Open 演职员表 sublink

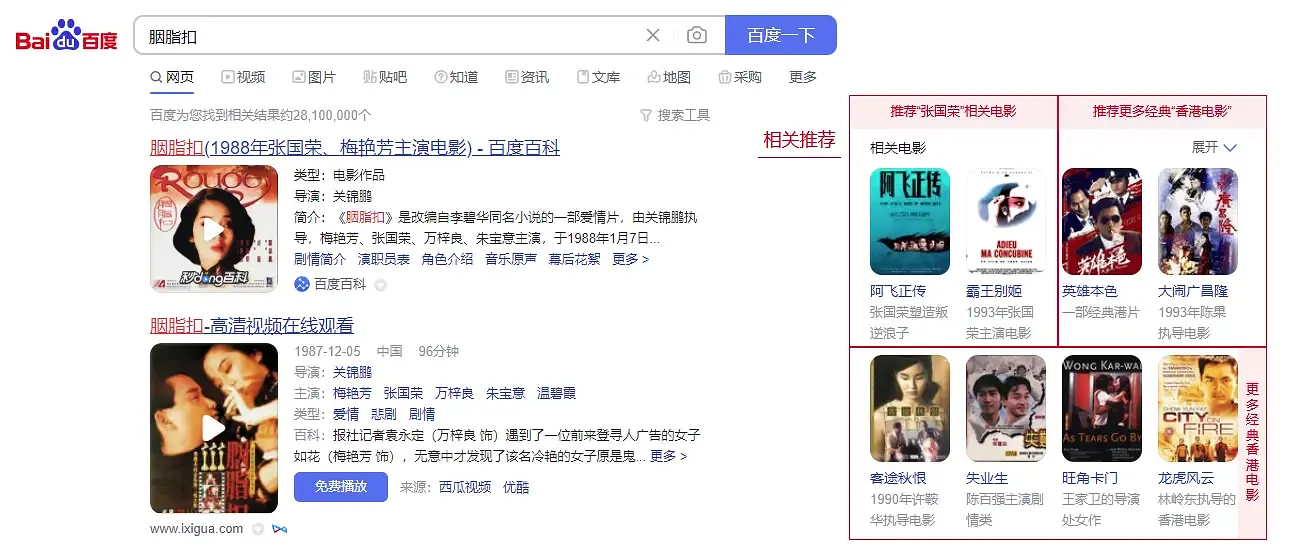[x=384, y=259]
